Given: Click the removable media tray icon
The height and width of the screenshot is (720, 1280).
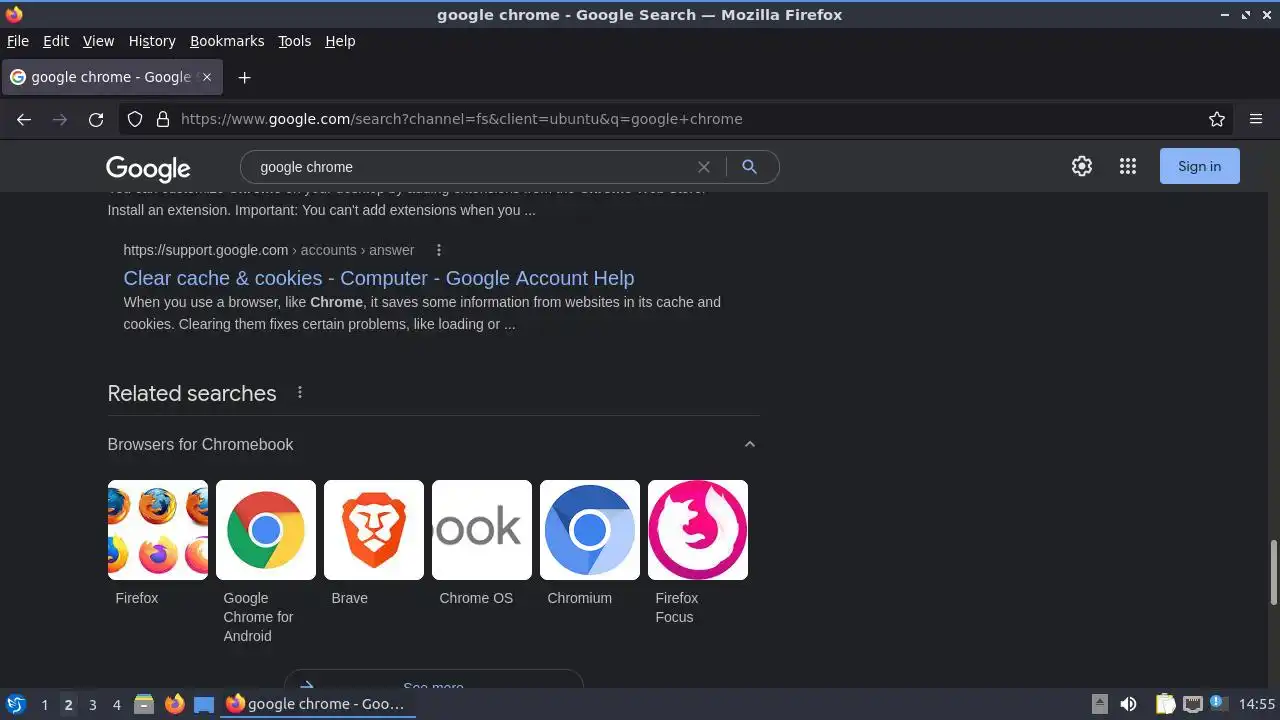Looking at the screenshot, I should click(1099, 704).
